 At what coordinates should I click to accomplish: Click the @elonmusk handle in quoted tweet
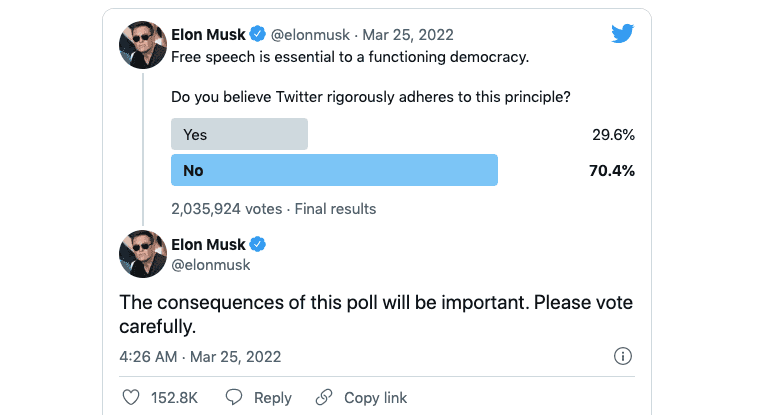[x=310, y=35]
